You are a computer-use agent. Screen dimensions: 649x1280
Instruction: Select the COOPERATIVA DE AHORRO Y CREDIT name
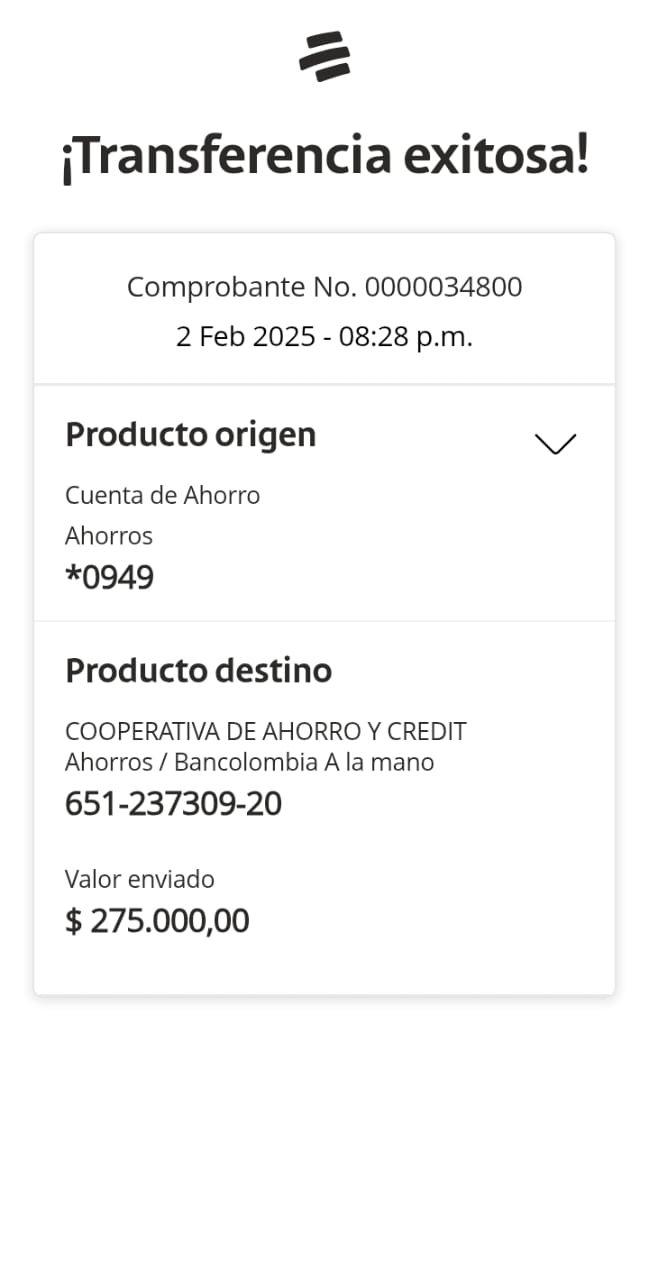tap(265, 732)
